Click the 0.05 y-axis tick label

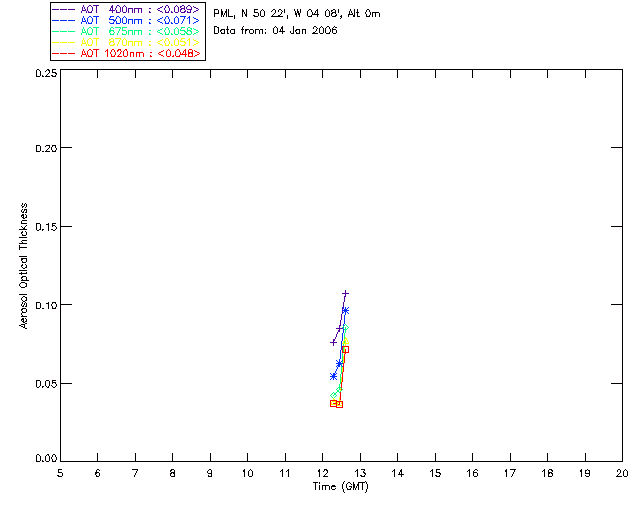46,384
